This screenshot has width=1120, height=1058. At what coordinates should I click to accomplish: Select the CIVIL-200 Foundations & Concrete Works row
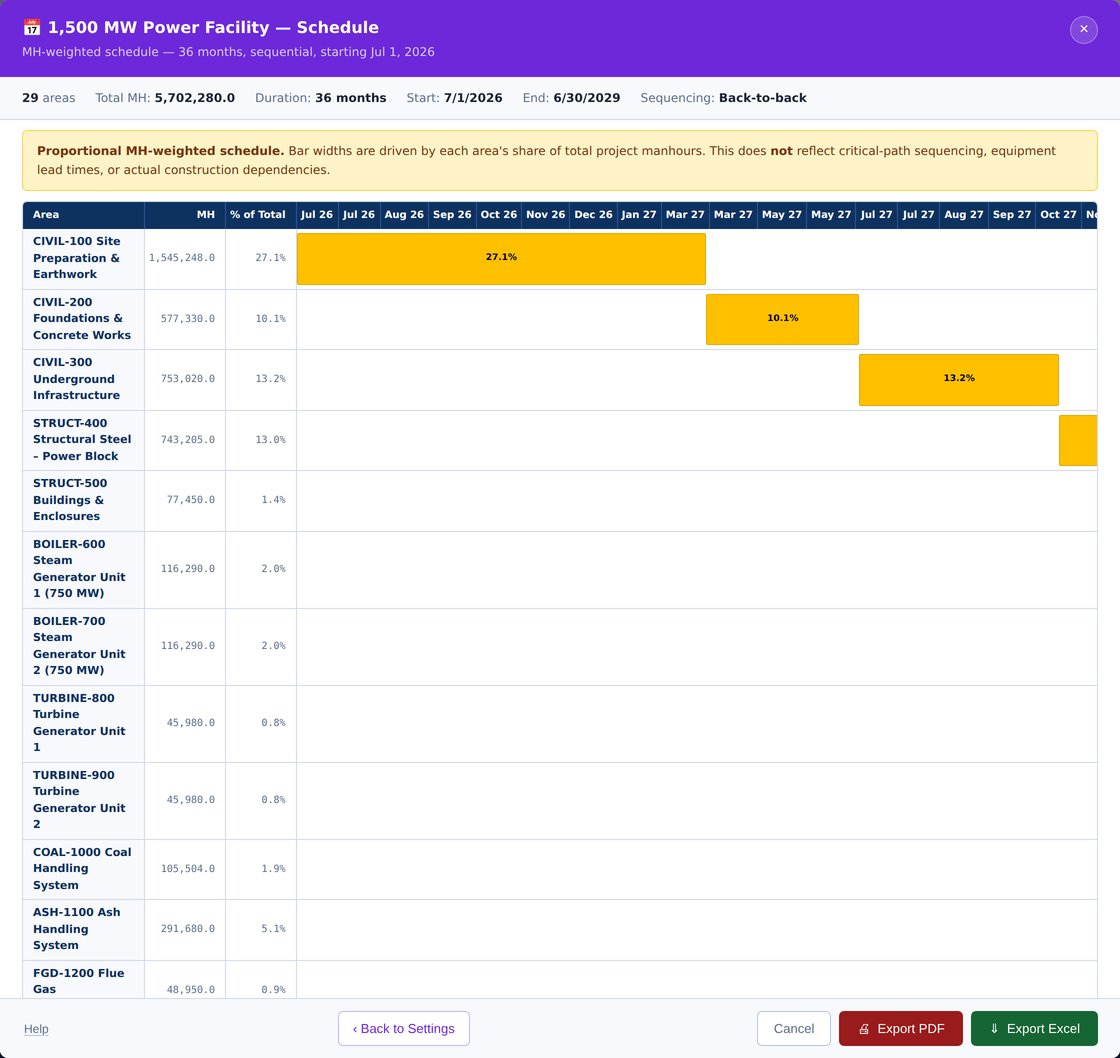560,319
